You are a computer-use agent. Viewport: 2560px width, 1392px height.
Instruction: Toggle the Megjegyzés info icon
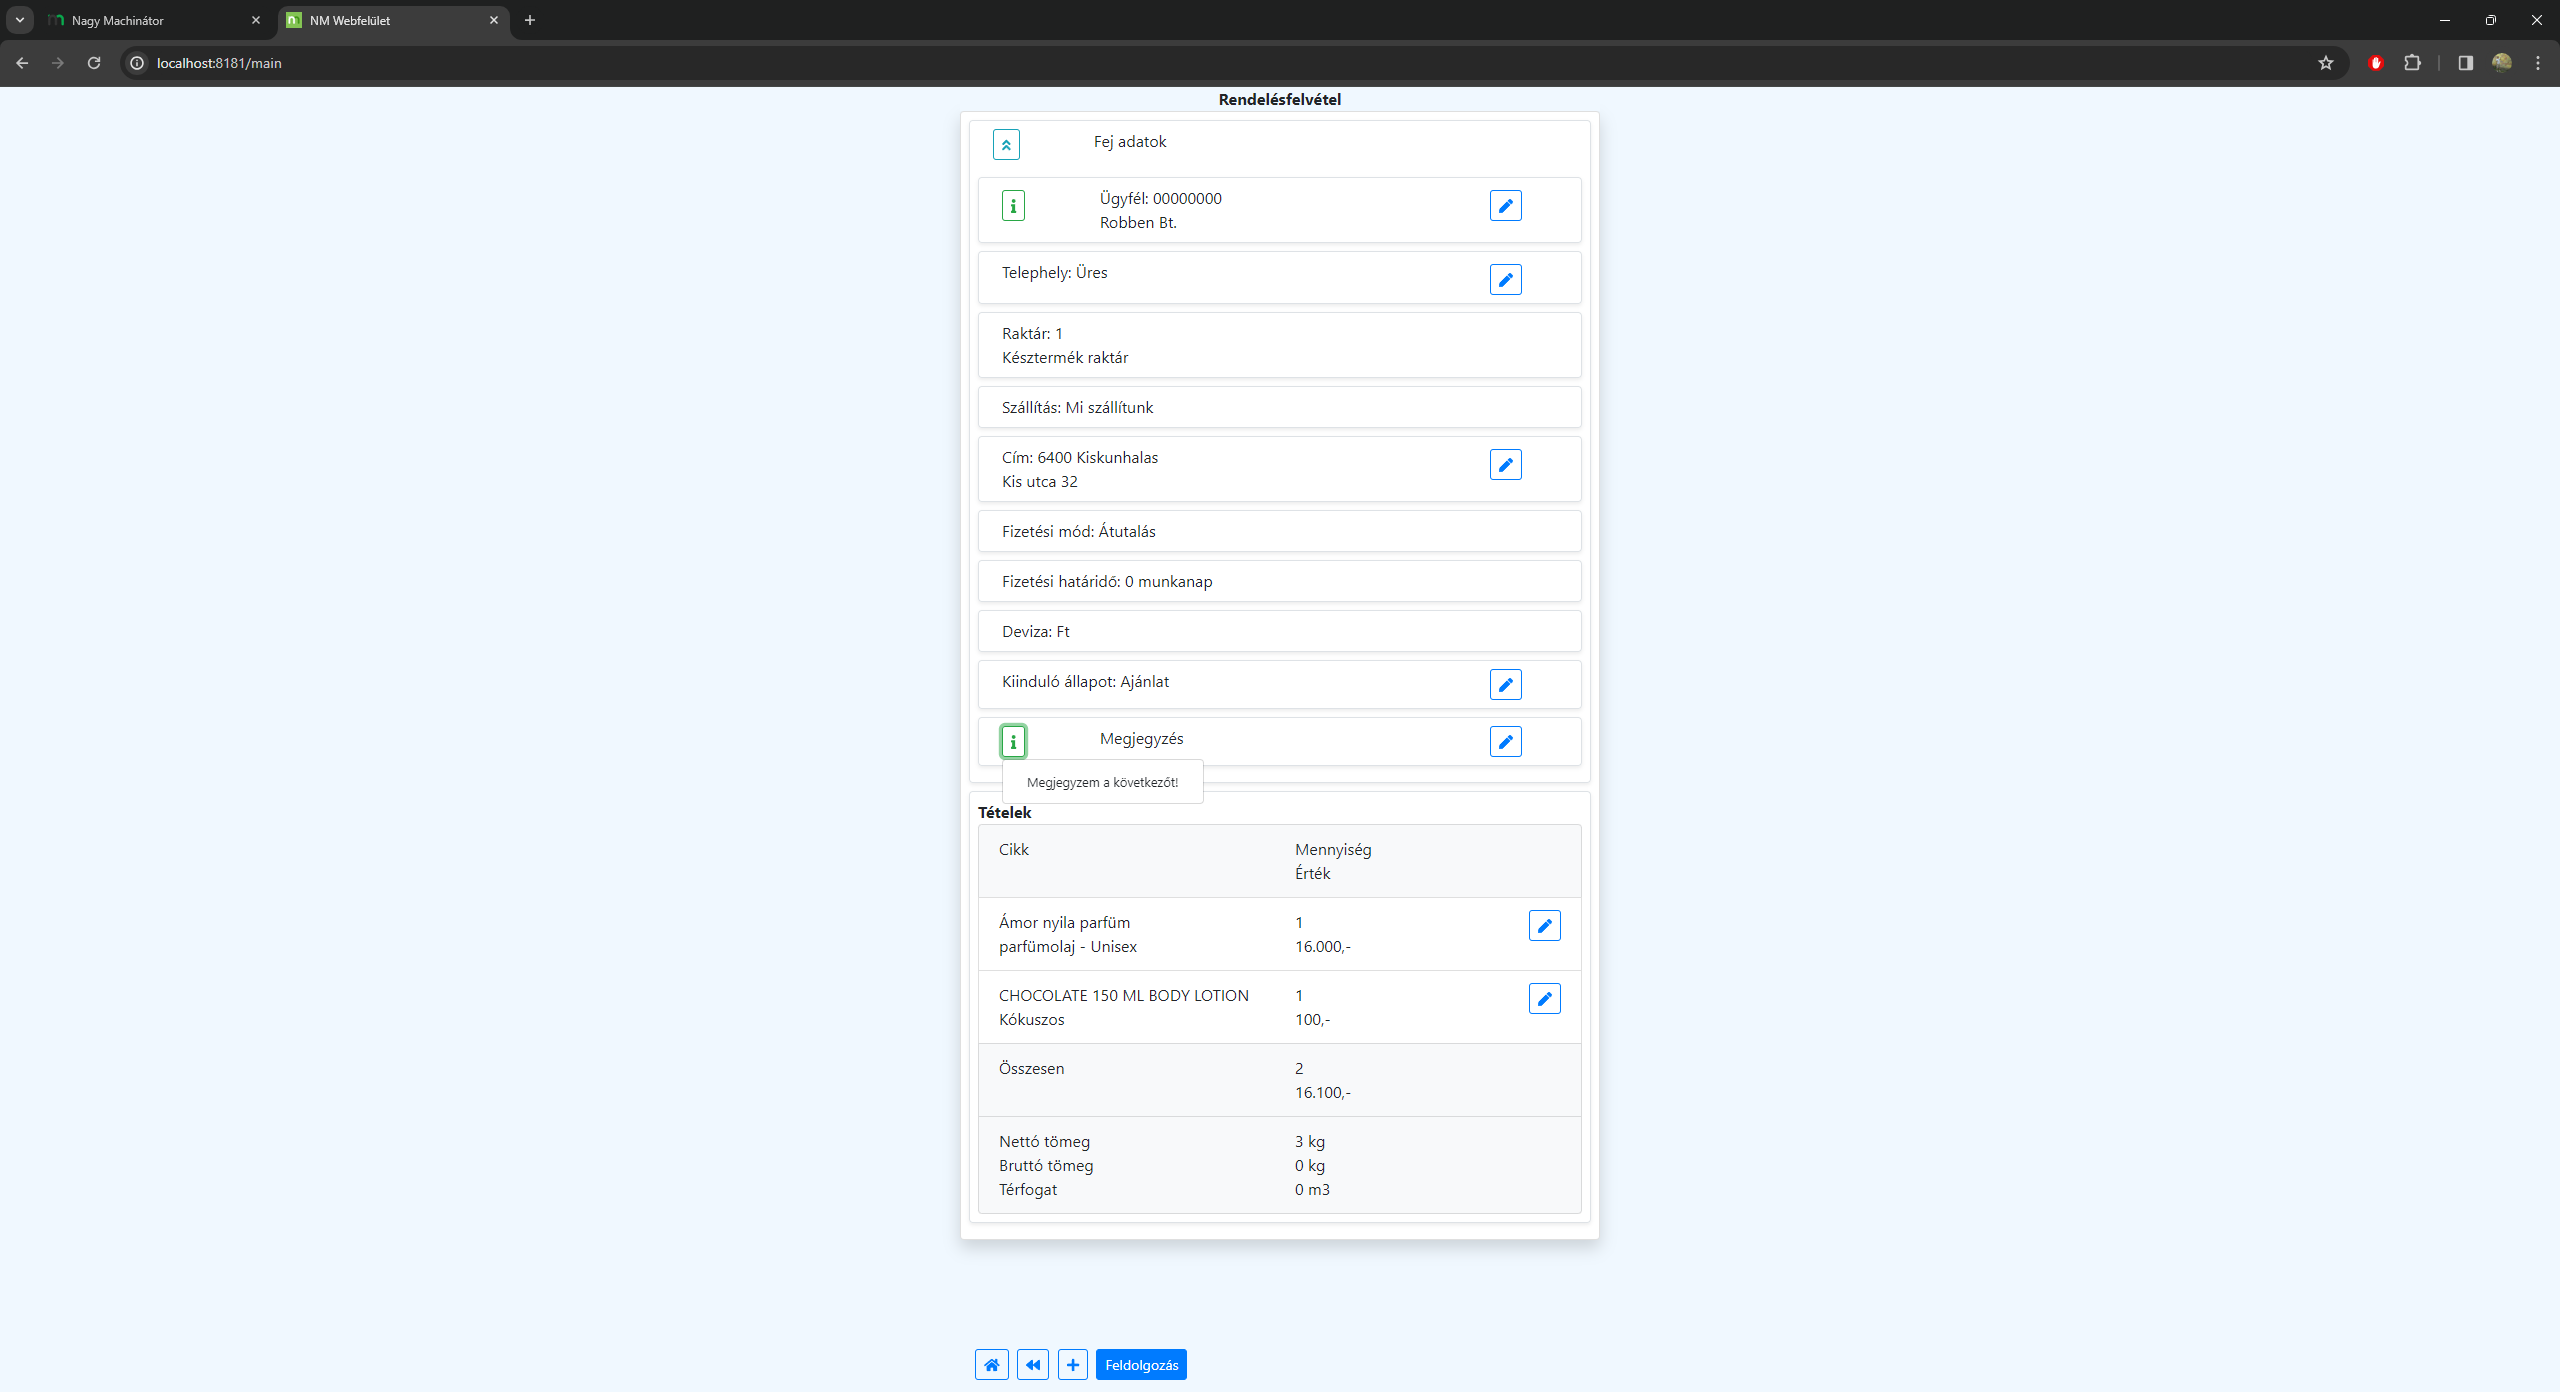[1013, 742]
